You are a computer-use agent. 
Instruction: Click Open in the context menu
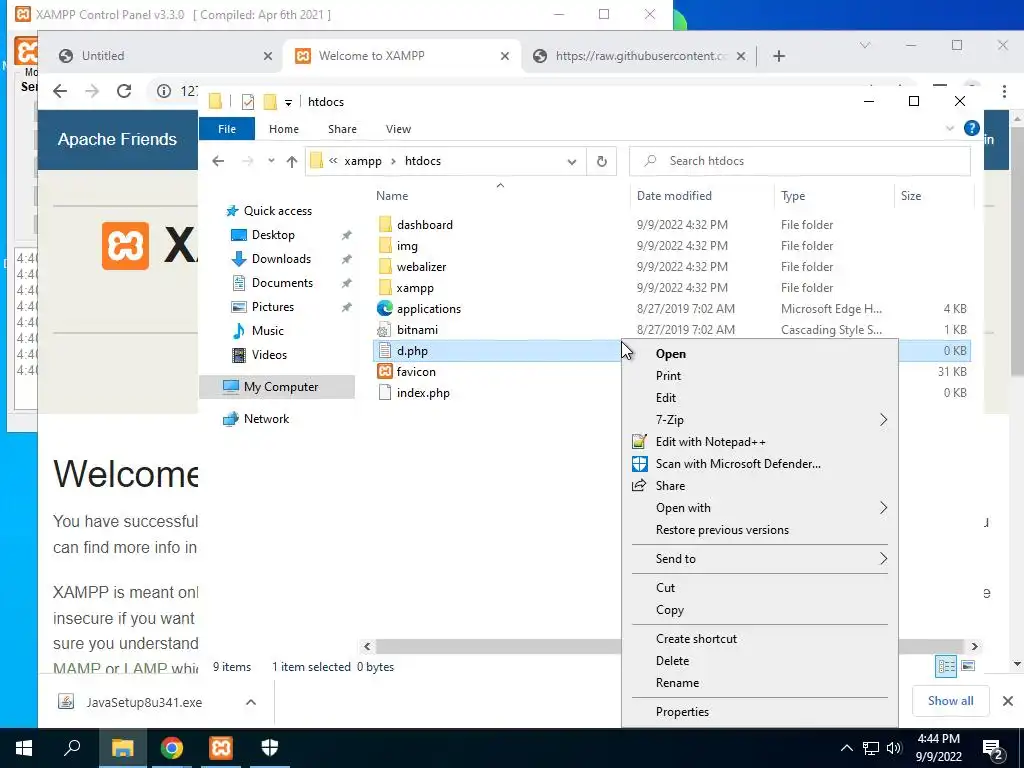671,354
